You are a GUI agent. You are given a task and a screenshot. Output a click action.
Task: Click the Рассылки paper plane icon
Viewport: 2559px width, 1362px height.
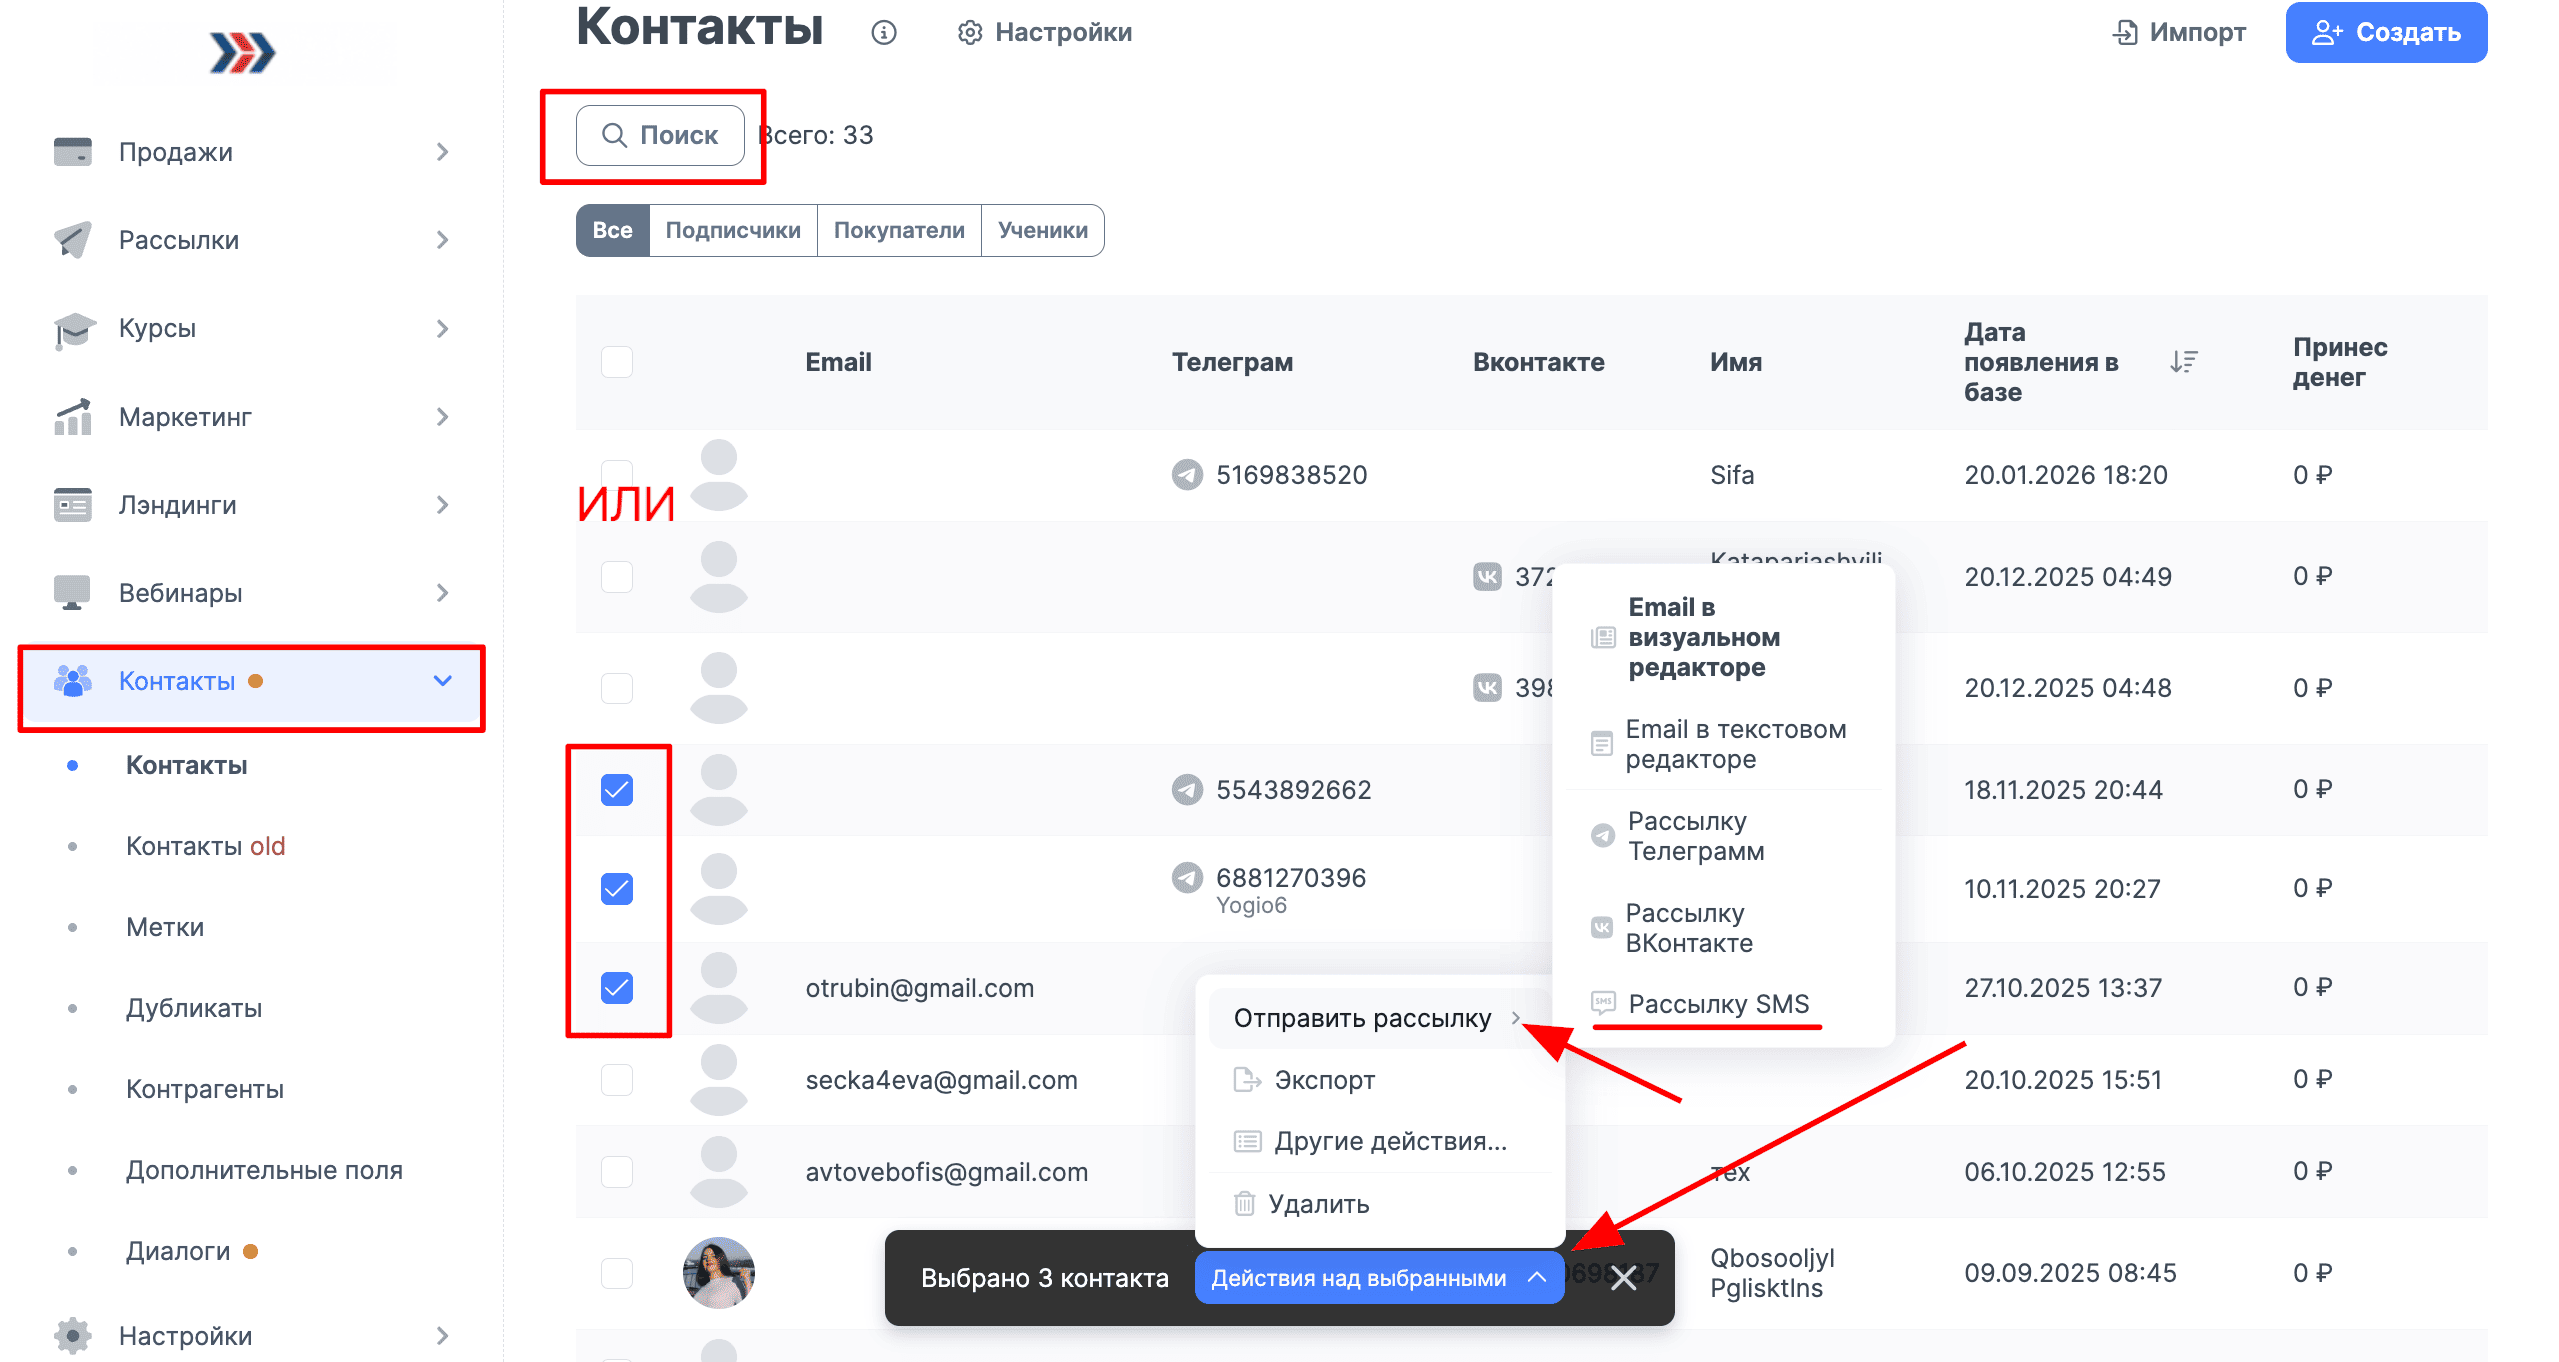(72, 240)
